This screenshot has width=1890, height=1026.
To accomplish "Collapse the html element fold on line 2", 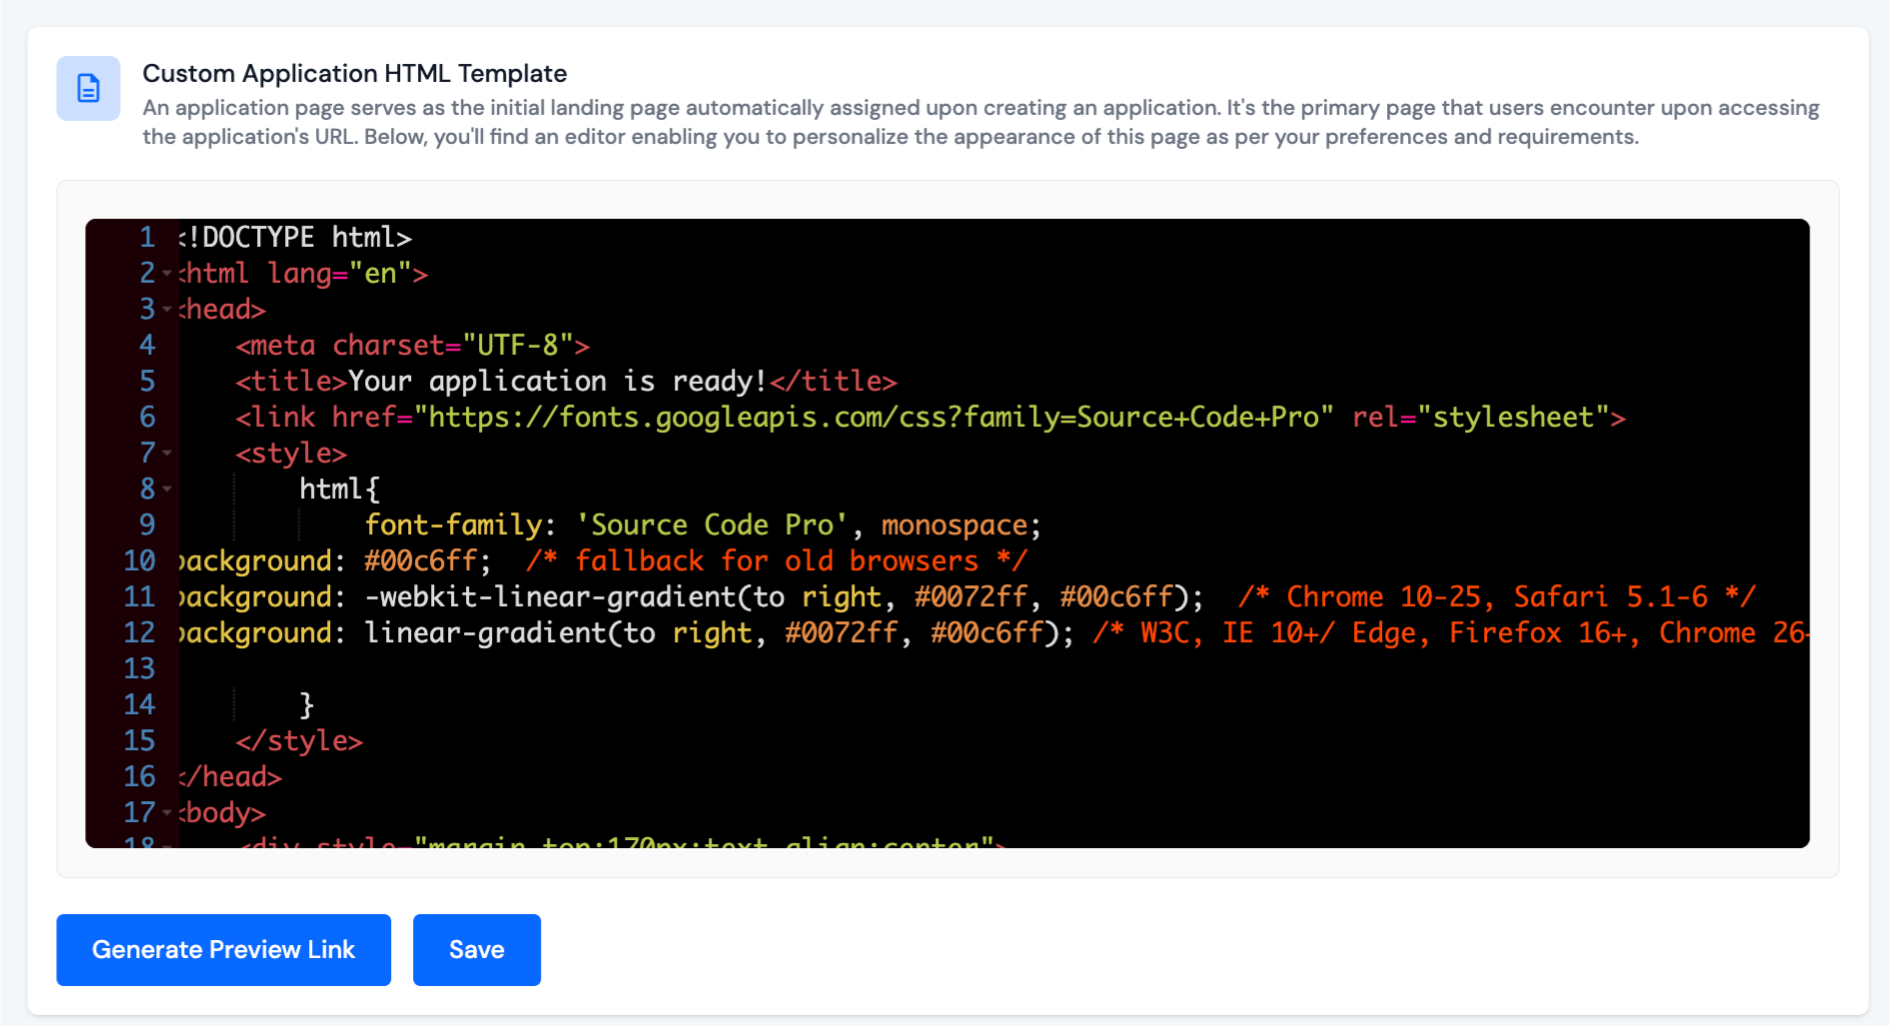I will [x=166, y=273].
